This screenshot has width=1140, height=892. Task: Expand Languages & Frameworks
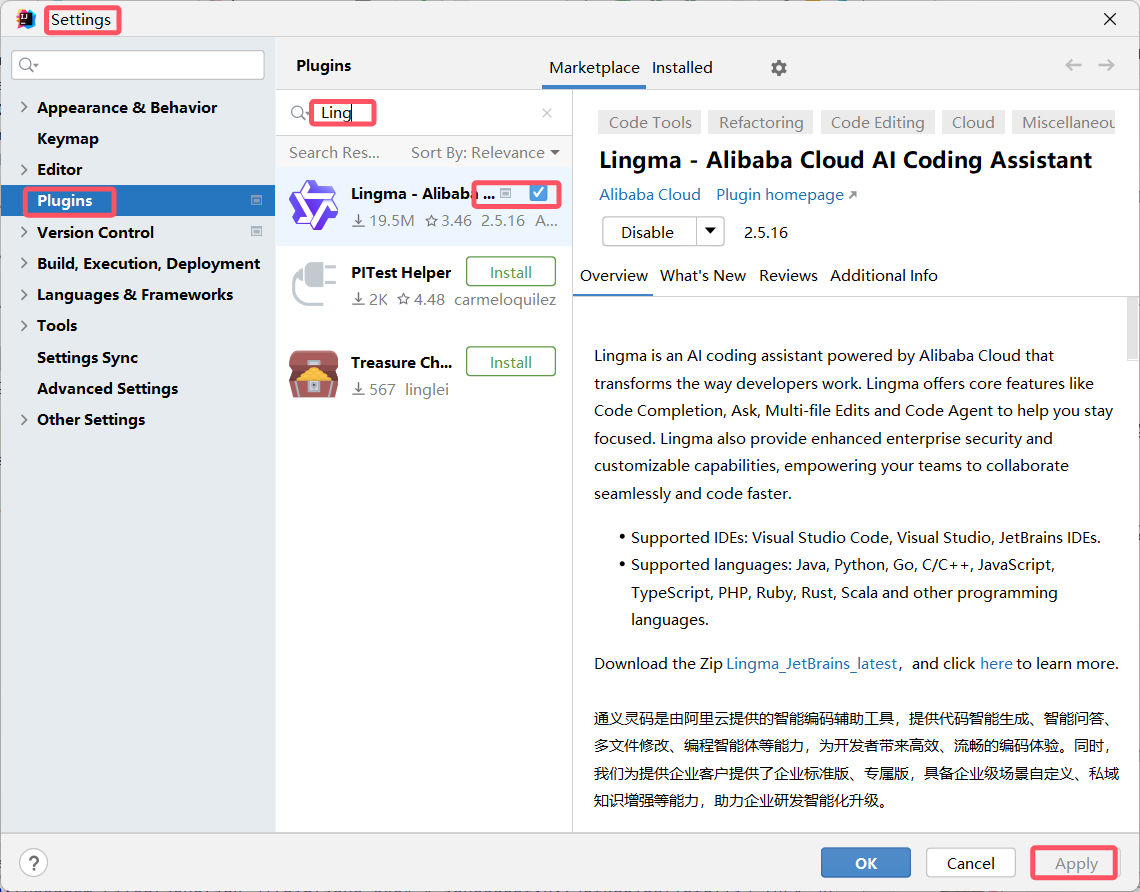(x=24, y=294)
